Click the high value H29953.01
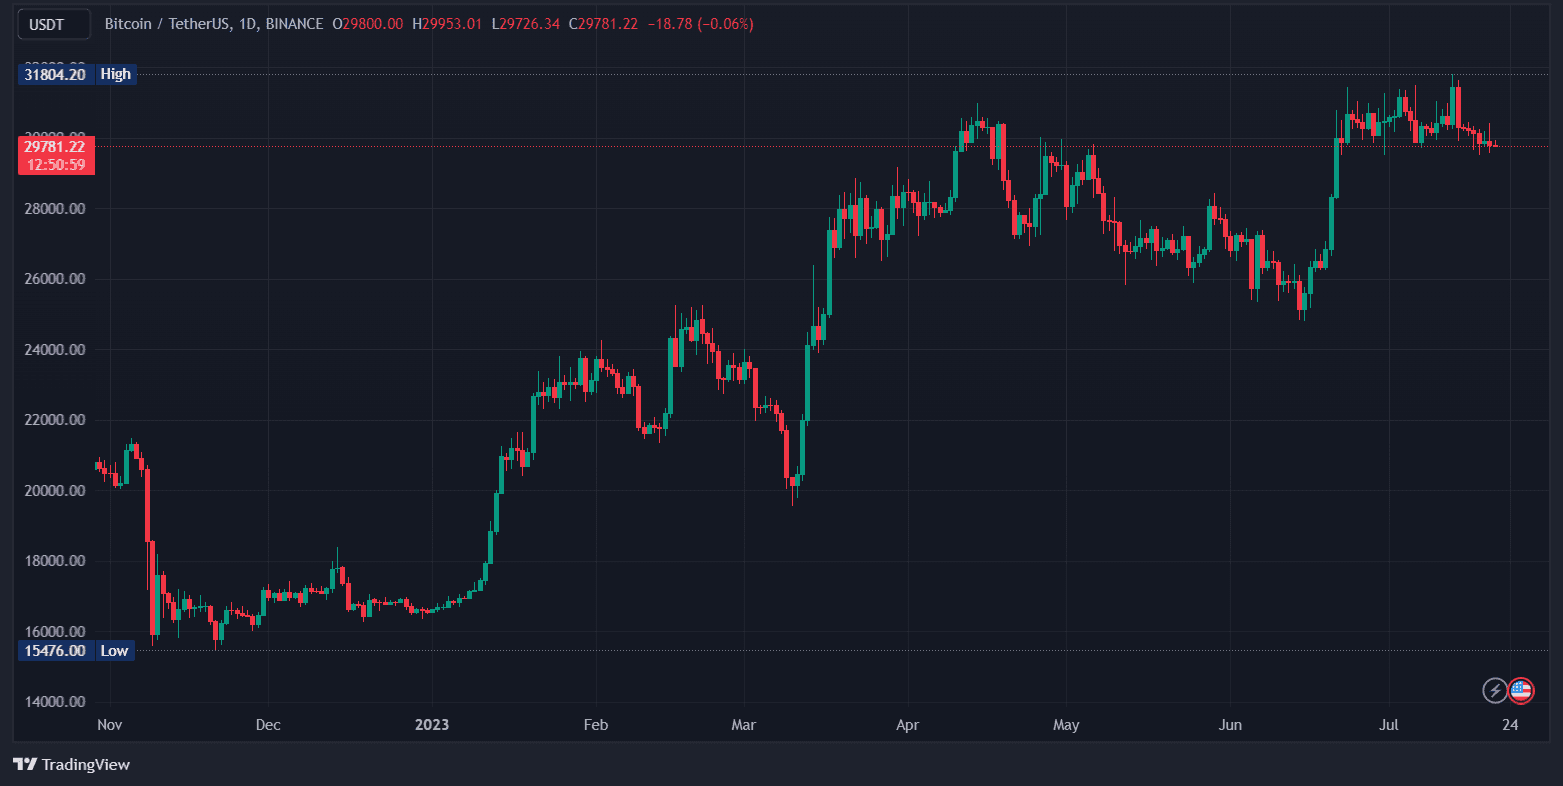This screenshot has height=786, width=1563. coord(448,23)
